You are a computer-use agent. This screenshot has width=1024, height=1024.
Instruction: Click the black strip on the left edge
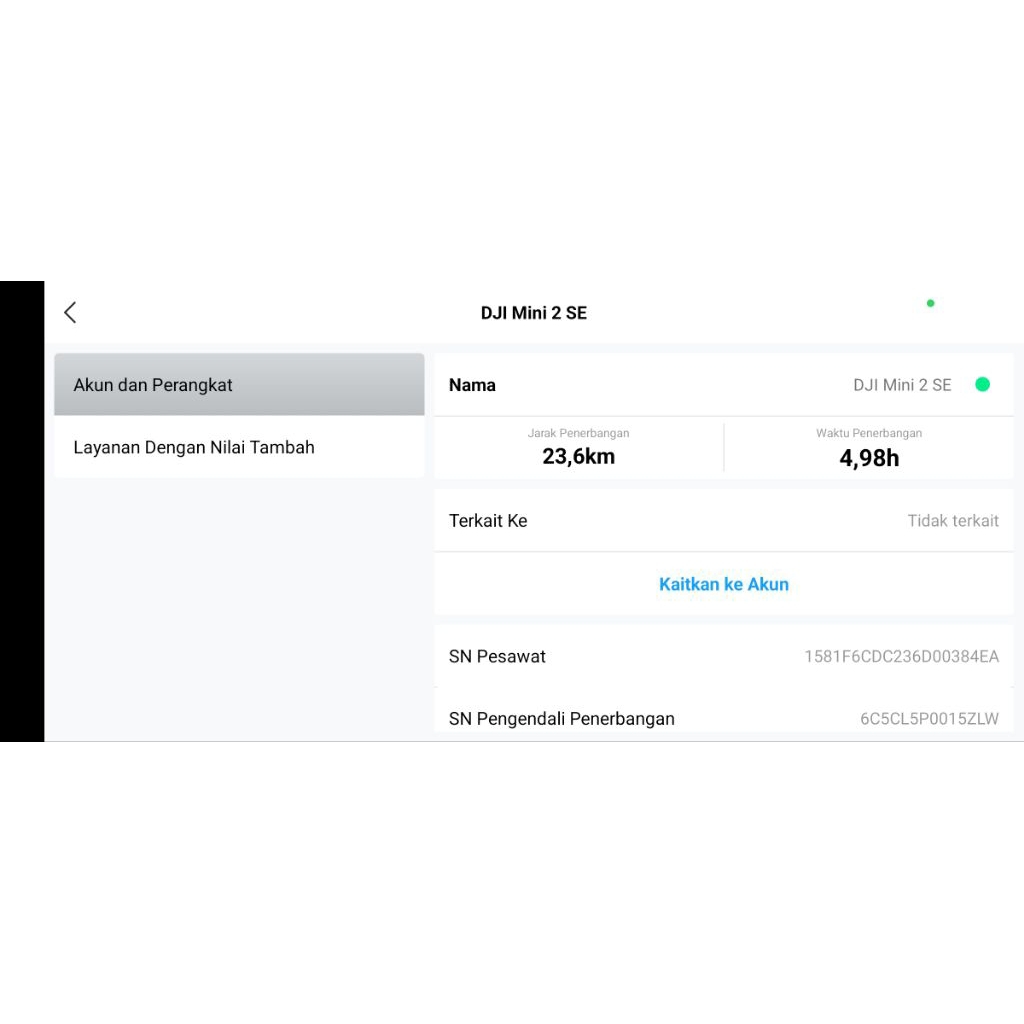[x=22, y=510]
